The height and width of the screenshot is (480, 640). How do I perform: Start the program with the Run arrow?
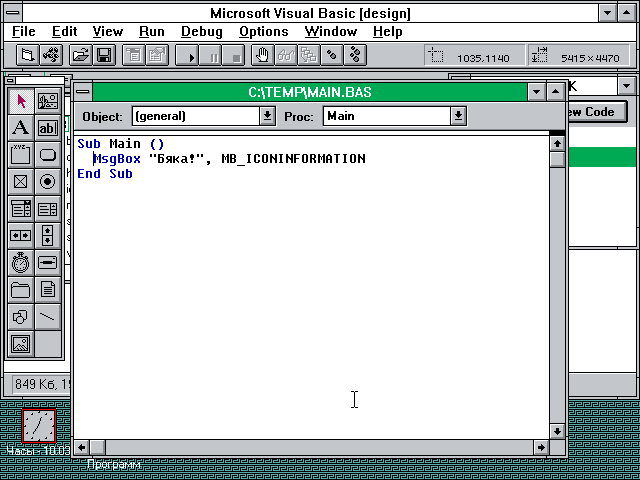187,55
